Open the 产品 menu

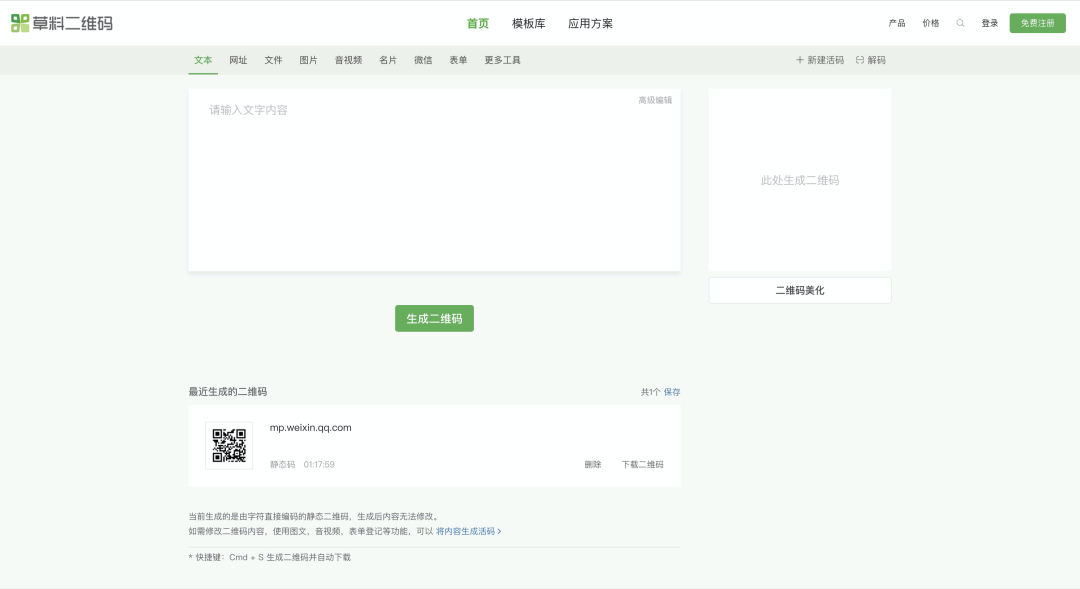click(897, 23)
